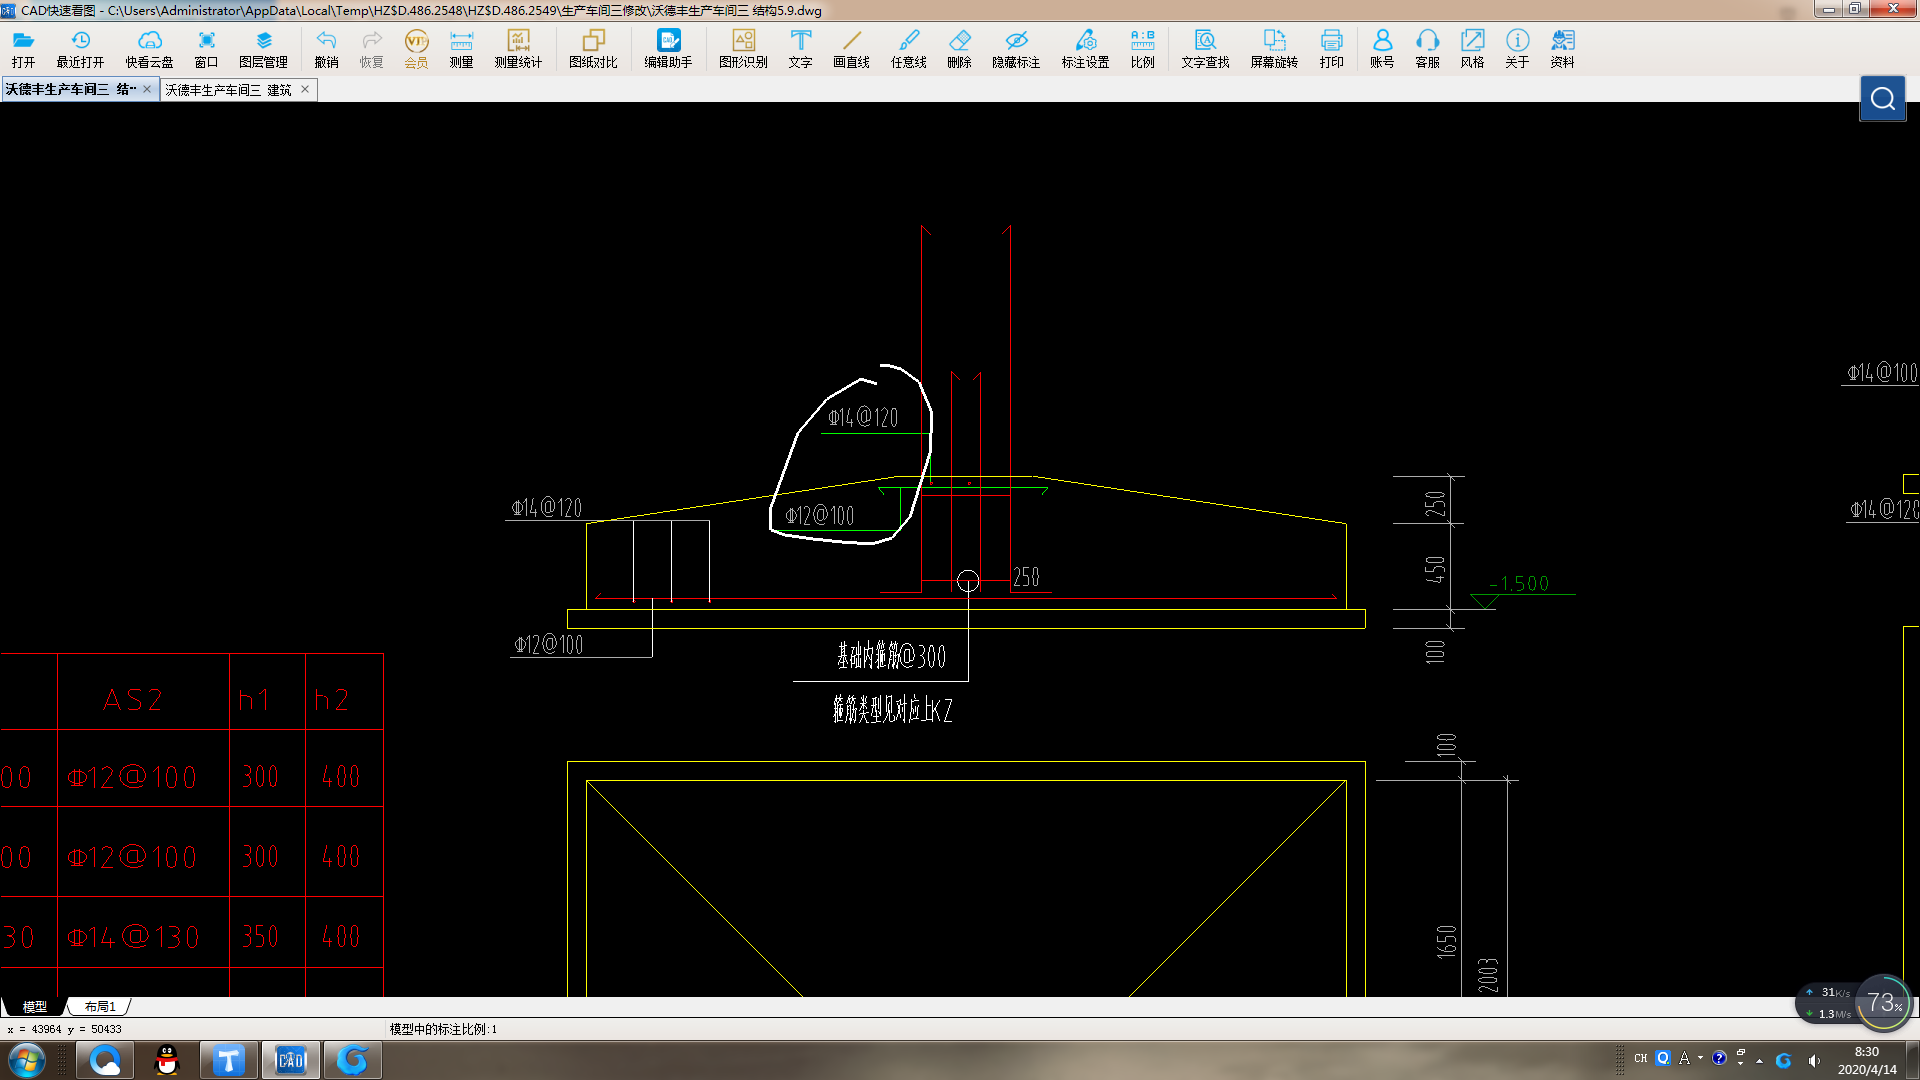
Task: Open the QQ penguin taskbar icon
Action: coord(167,1060)
